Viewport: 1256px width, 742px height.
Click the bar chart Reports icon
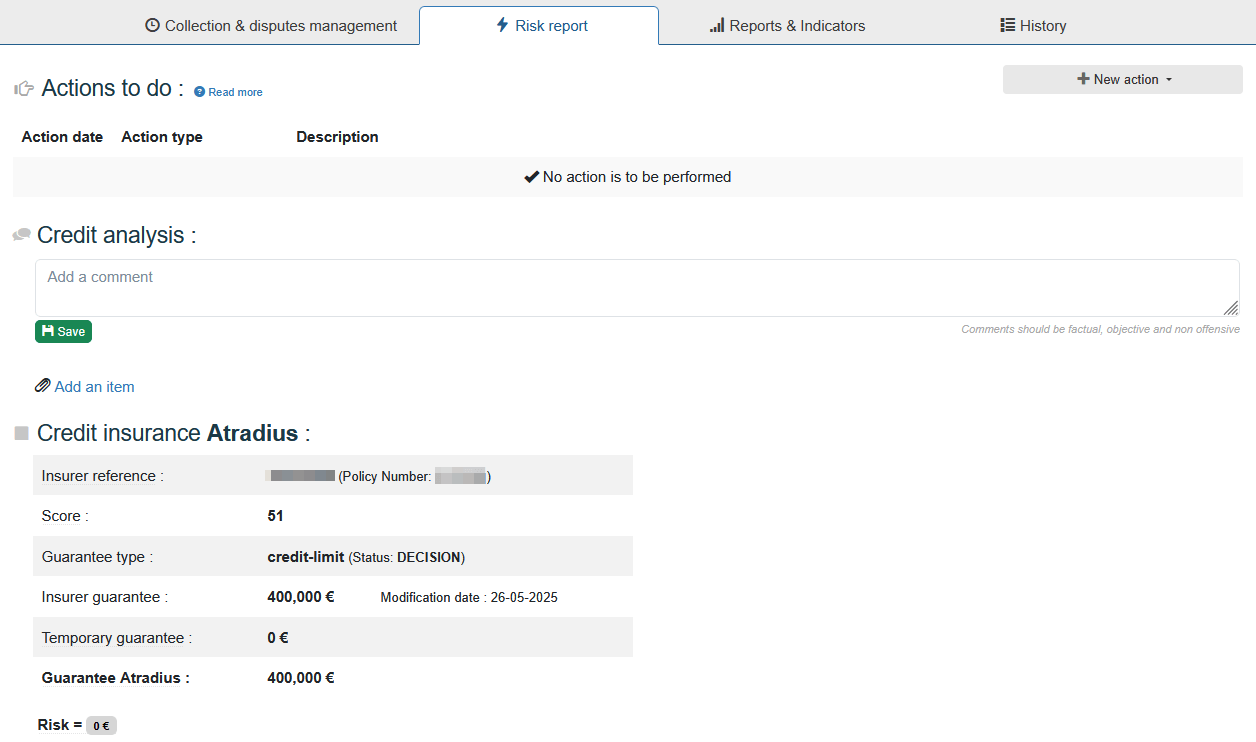point(717,26)
